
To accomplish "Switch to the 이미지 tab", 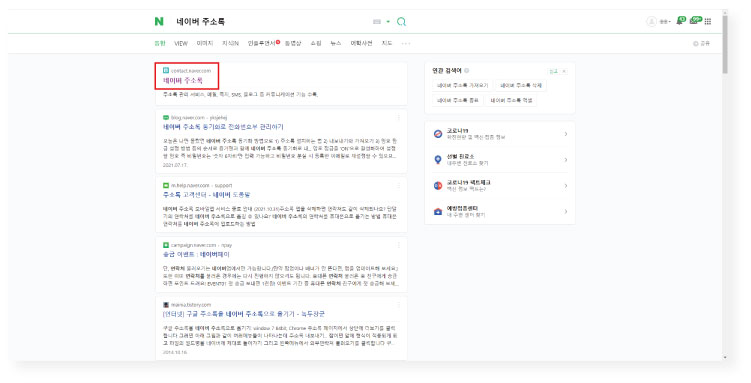I will coord(205,43).
